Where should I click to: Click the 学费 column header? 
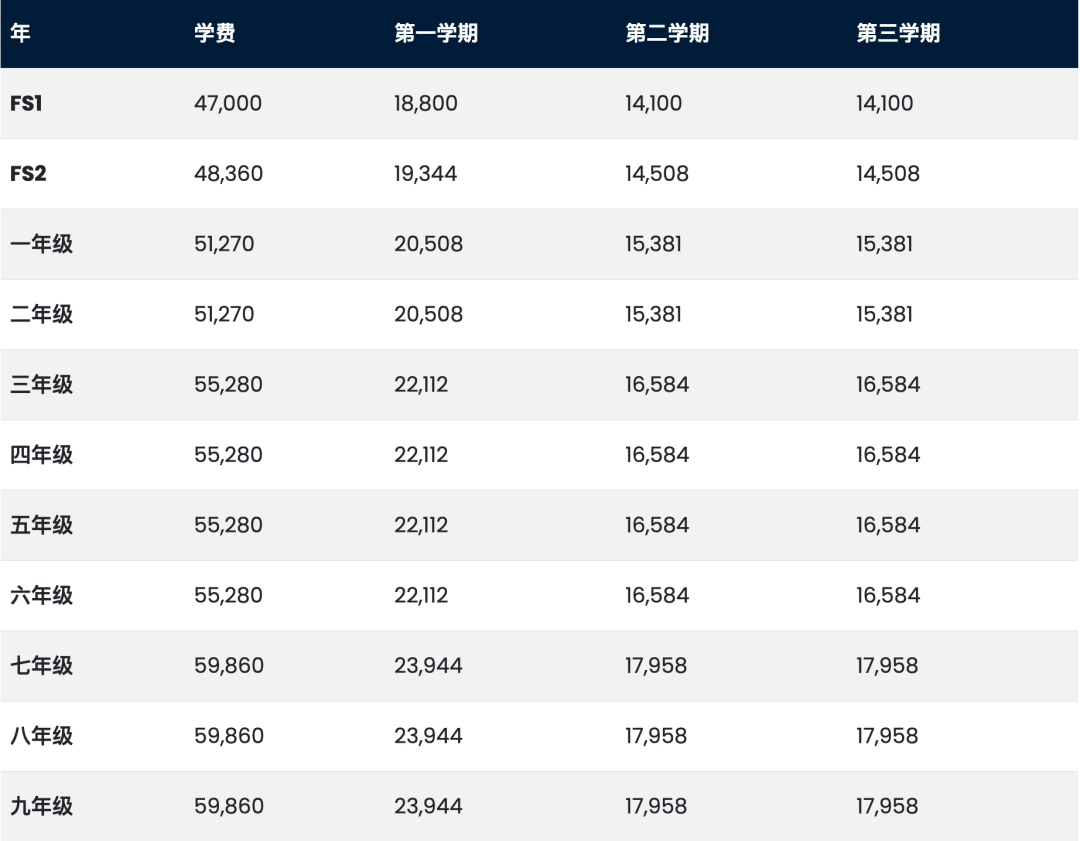click(x=215, y=34)
